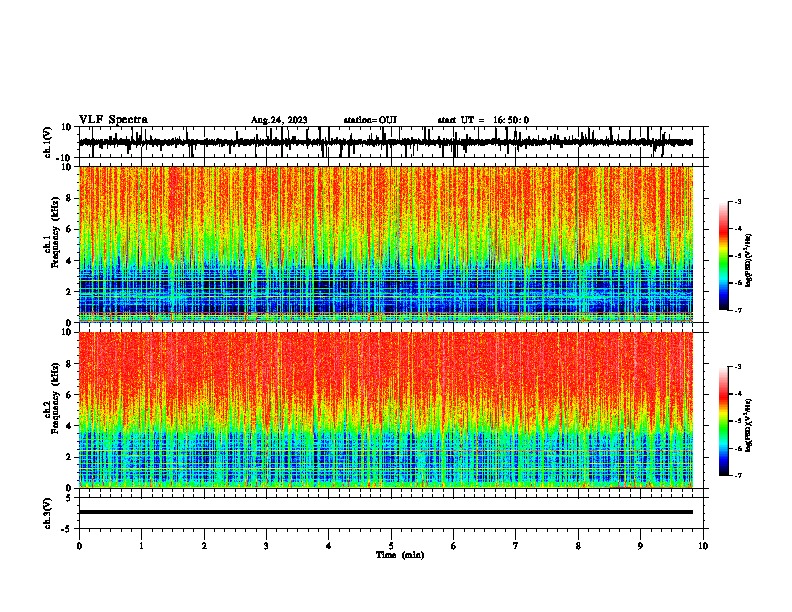Click time axis tick label '6'
The height and width of the screenshot is (612, 792).
[454, 546]
